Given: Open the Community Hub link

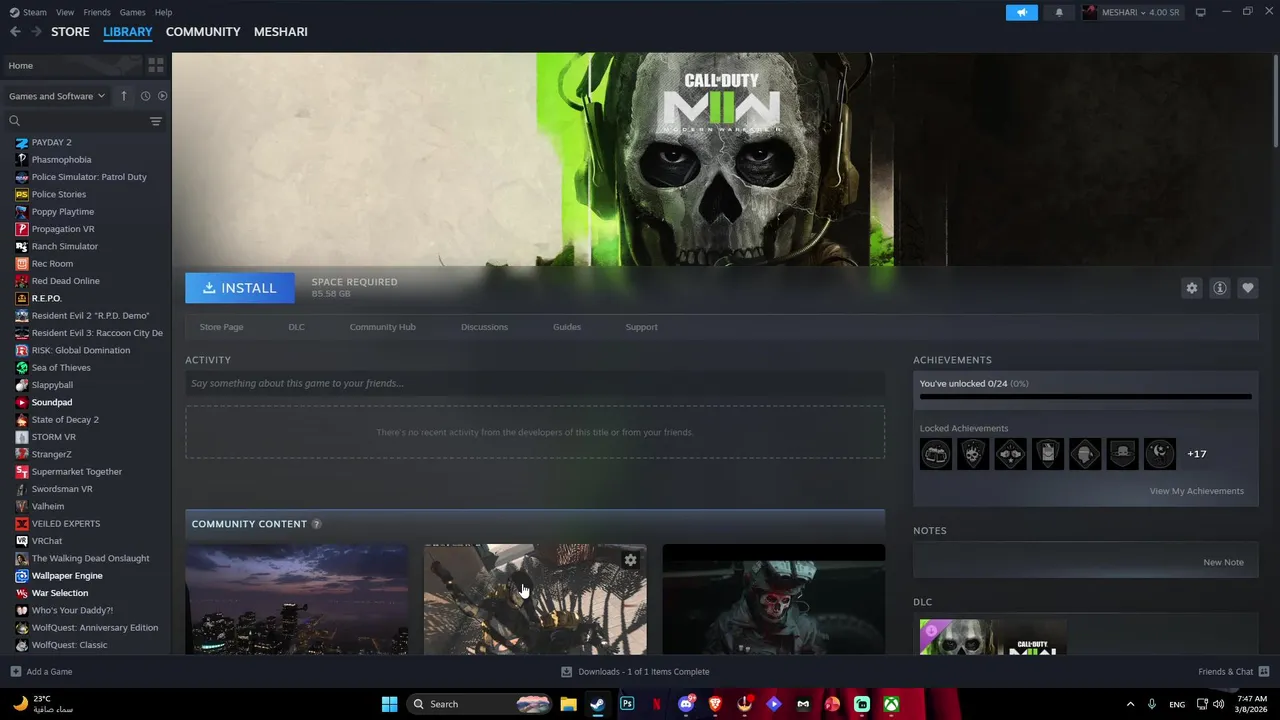Looking at the screenshot, I should pyautogui.click(x=382, y=327).
